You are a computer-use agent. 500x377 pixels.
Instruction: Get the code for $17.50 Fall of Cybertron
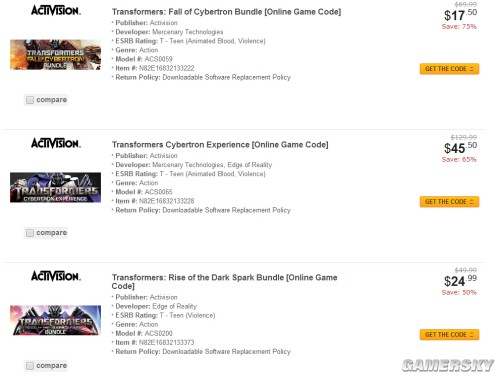[449, 69]
